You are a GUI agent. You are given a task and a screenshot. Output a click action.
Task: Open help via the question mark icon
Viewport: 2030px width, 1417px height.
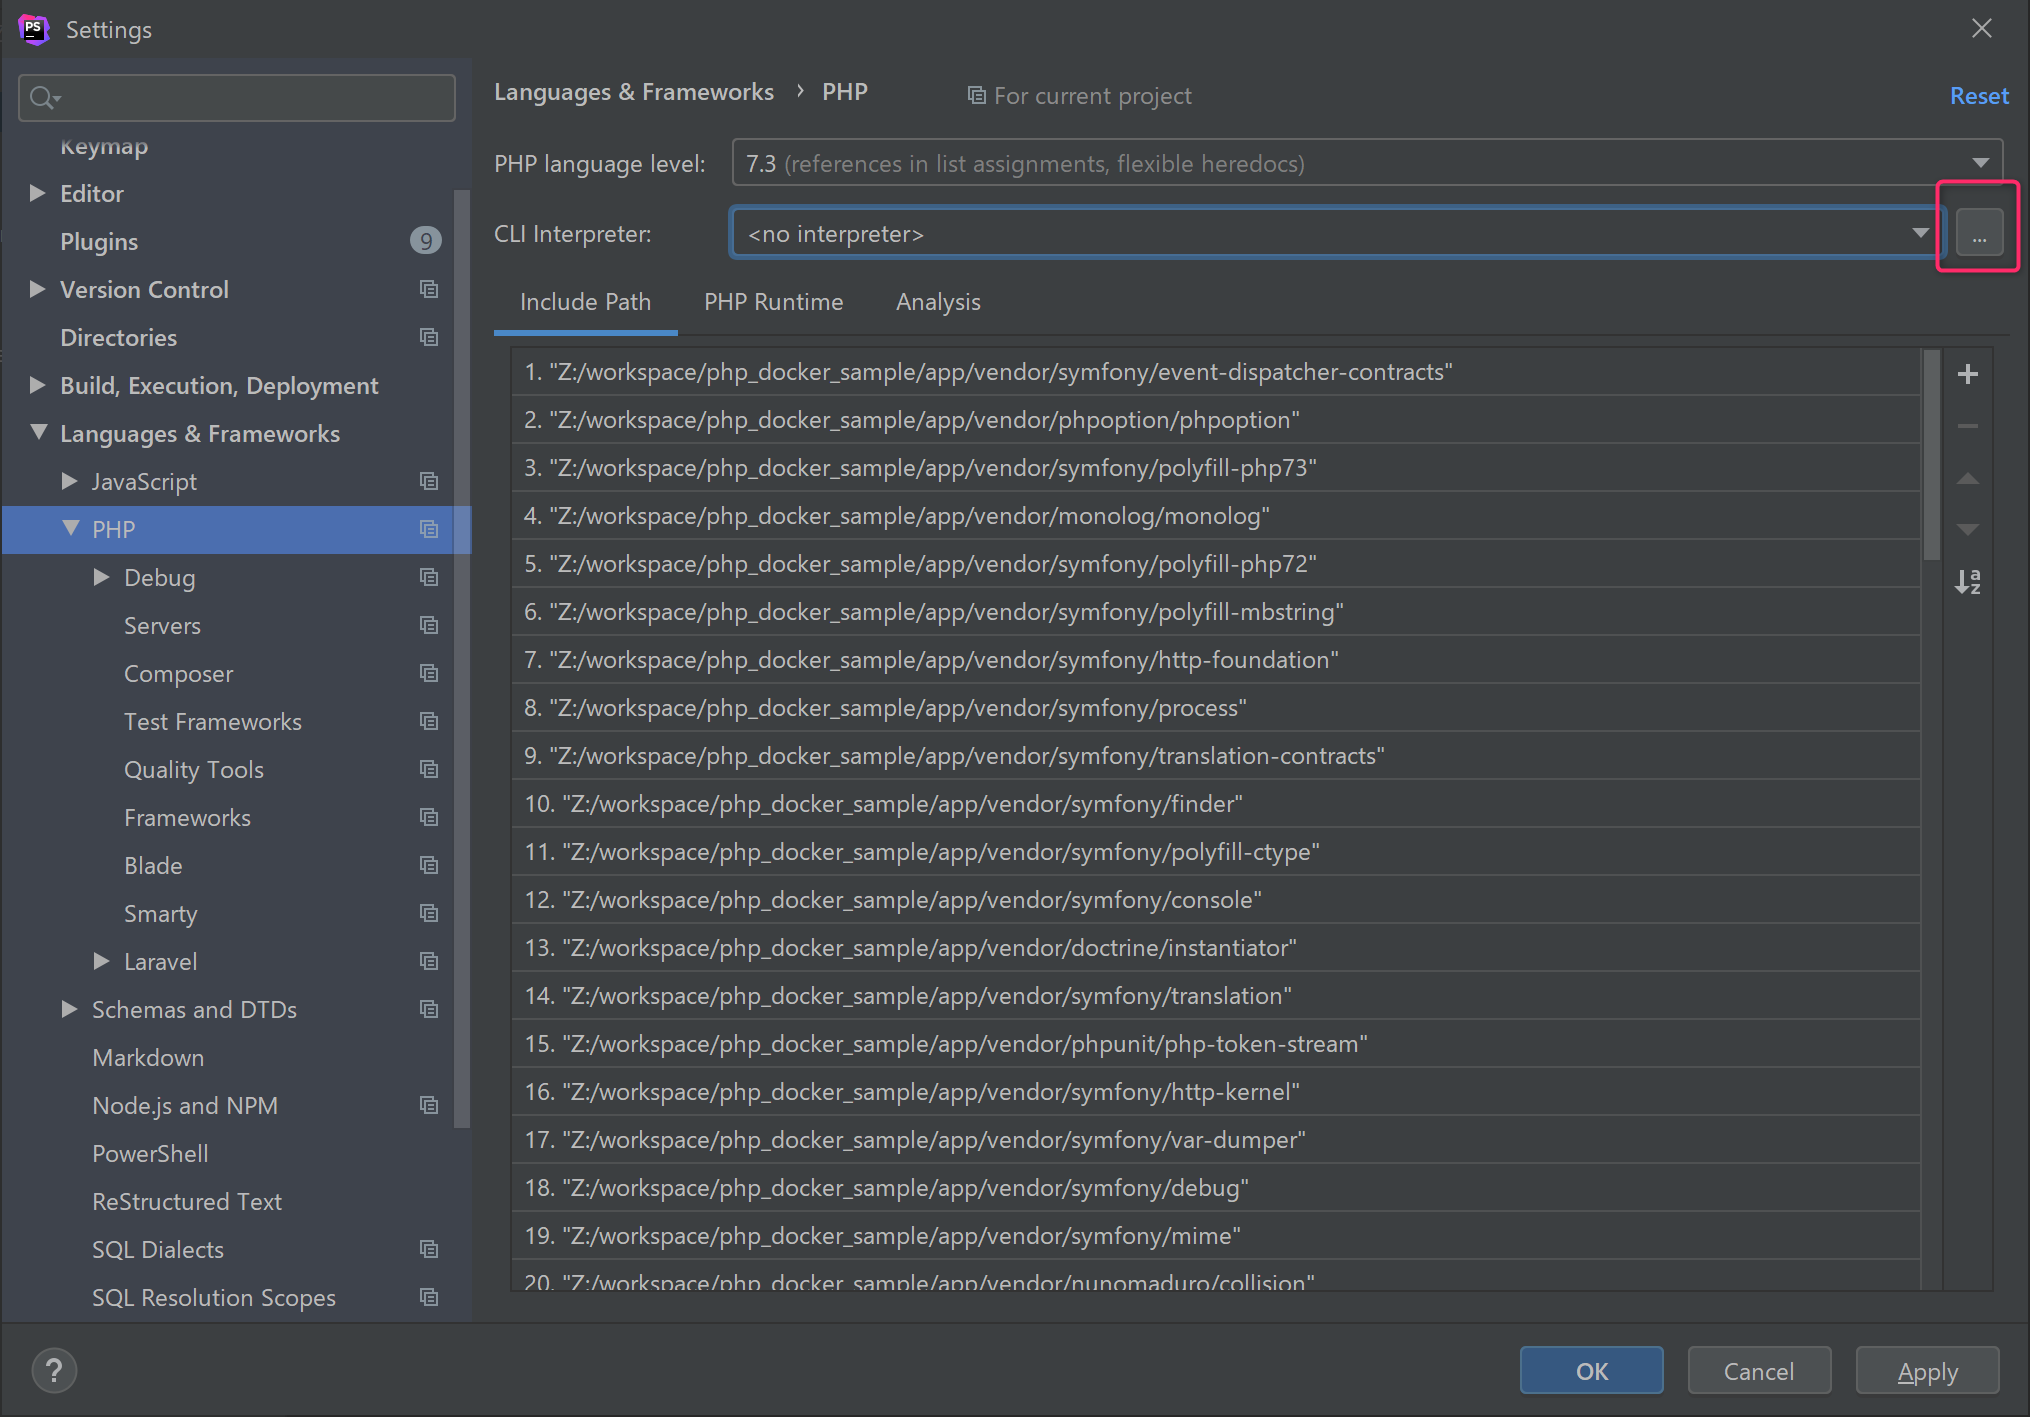point(54,1370)
